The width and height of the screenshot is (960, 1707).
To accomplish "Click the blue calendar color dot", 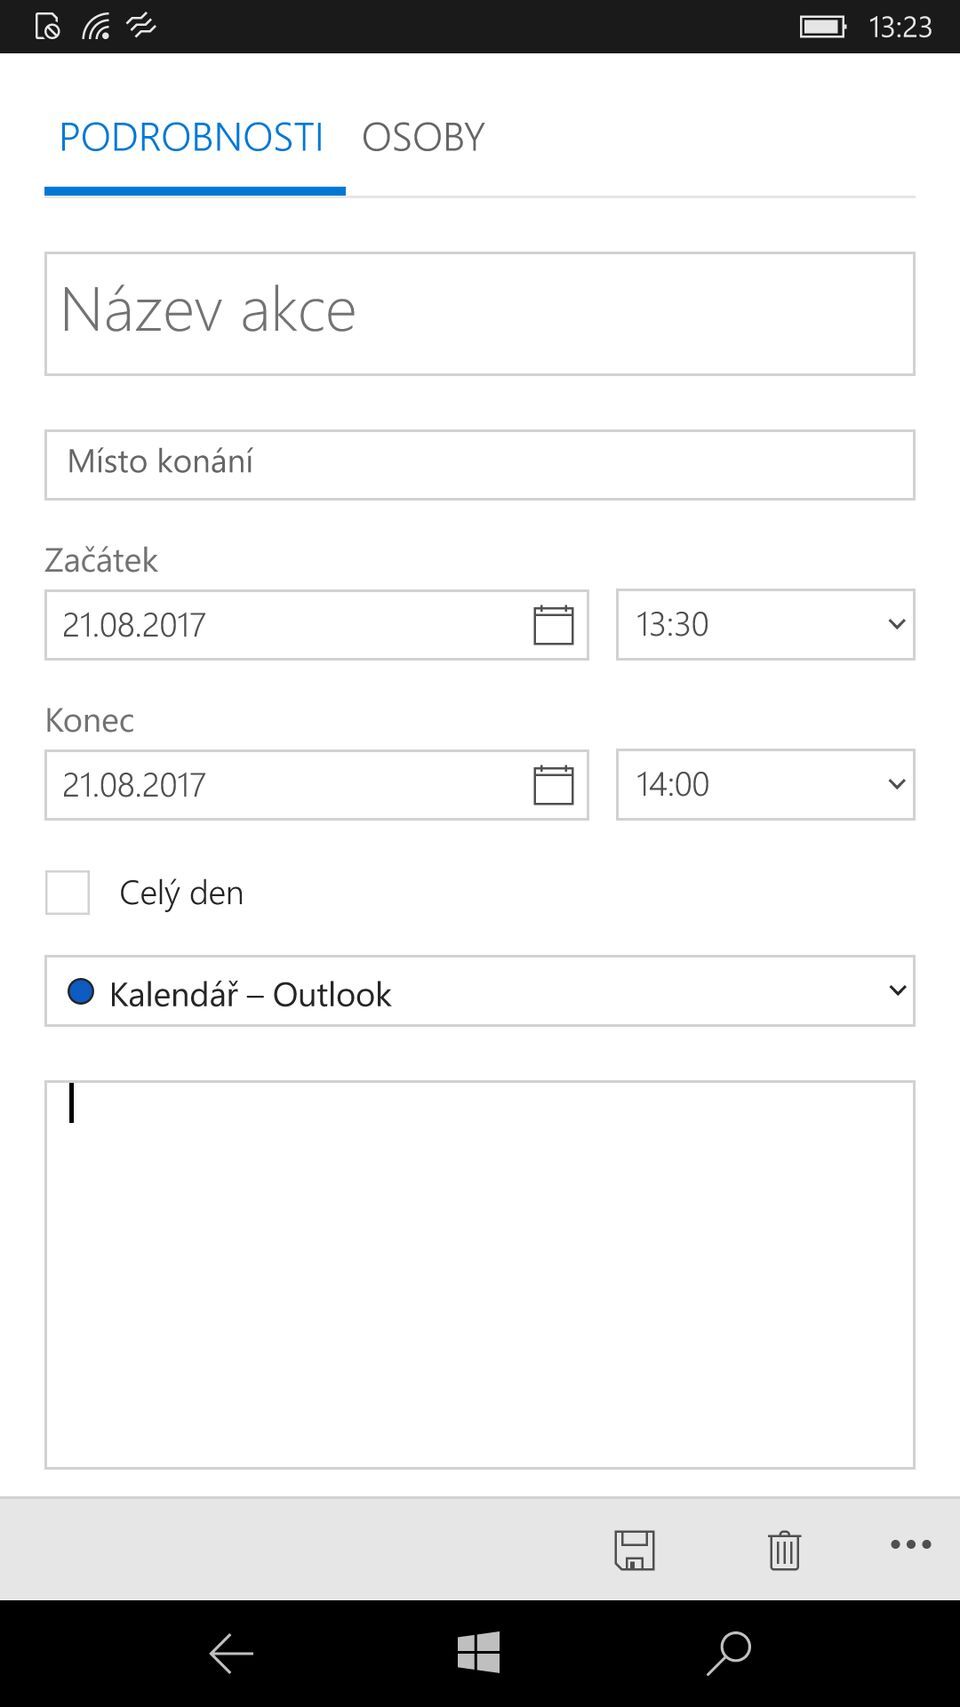I will coord(81,991).
